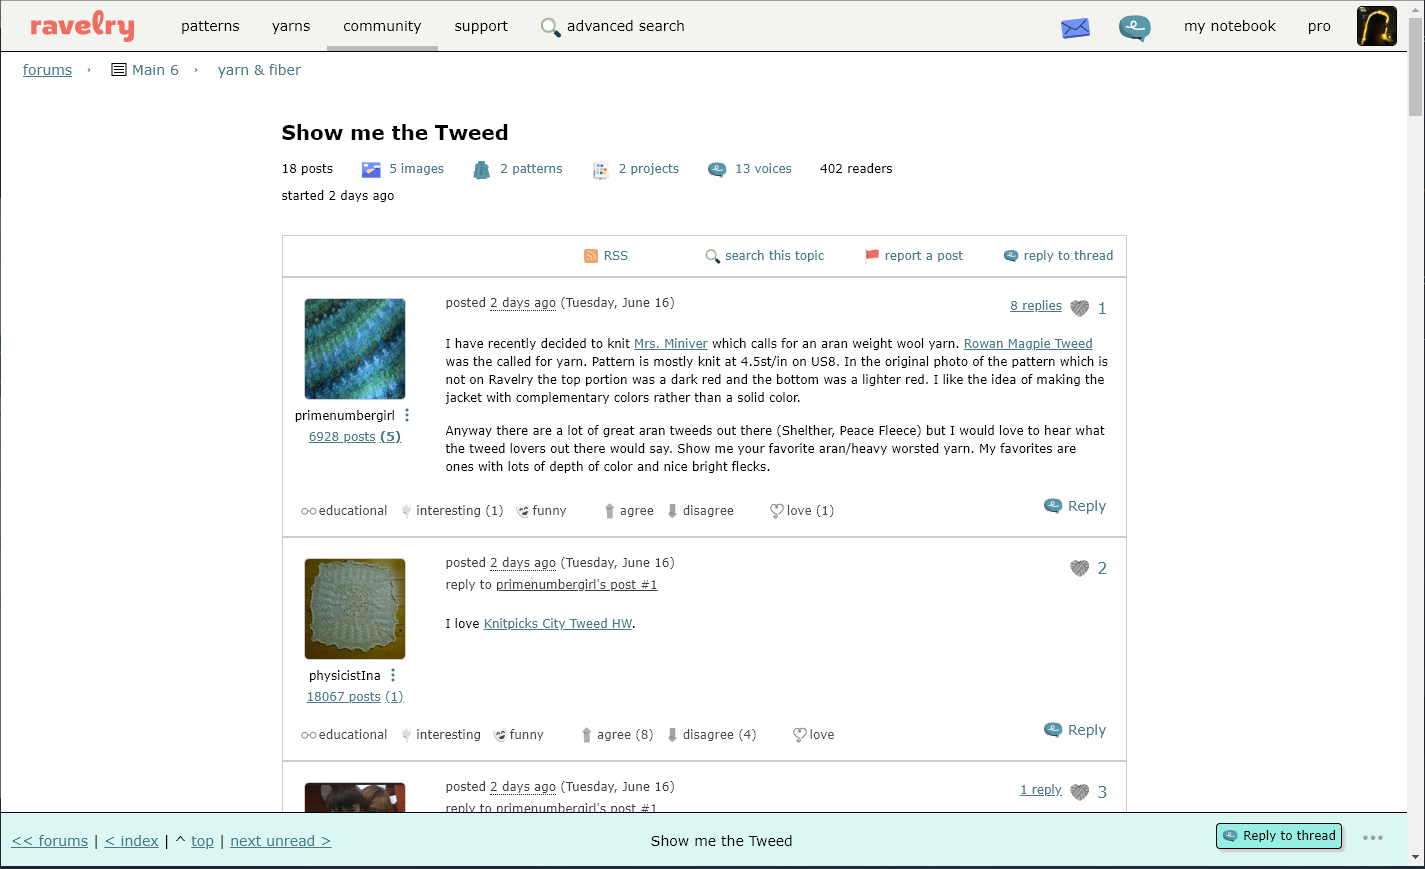View the 1 reply to post 3
Screen dimensions: 1425x869
click(x=1041, y=790)
